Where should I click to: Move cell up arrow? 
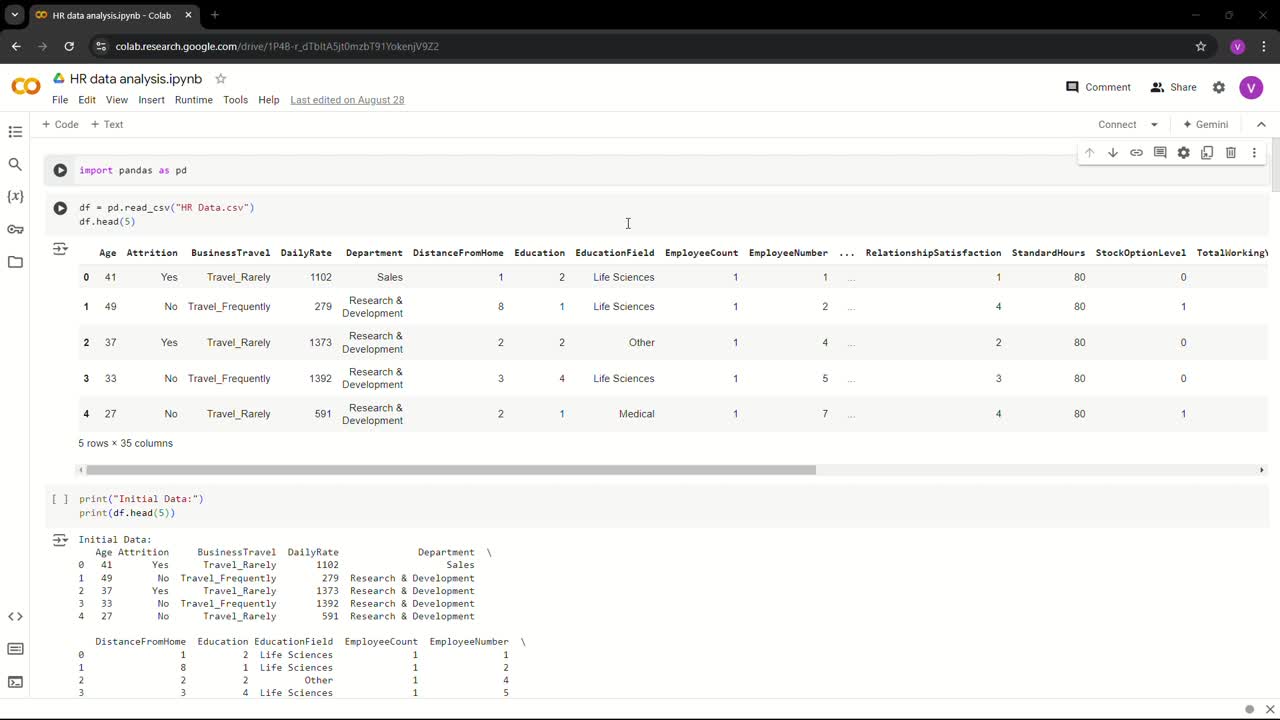click(1089, 153)
